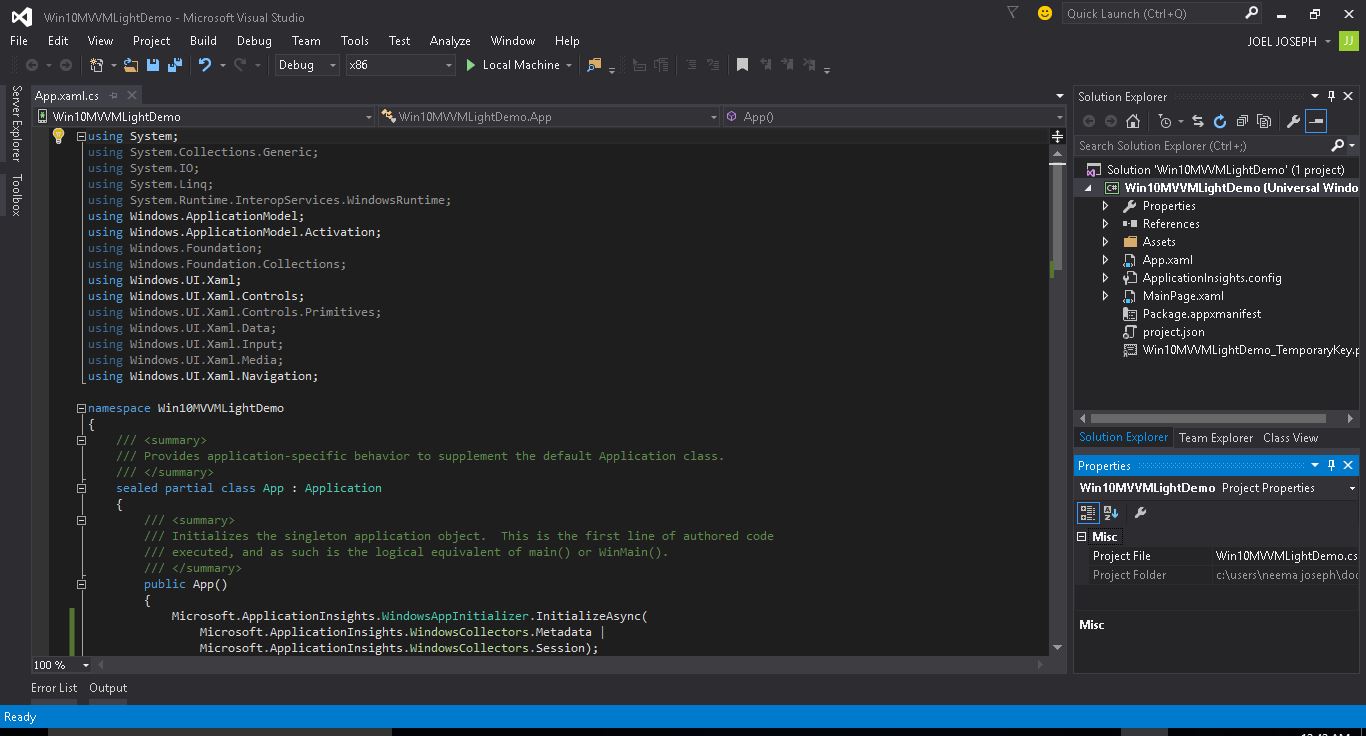The height and width of the screenshot is (736, 1366).
Task: Collapse the Misc category in Properties
Action: pyautogui.click(x=1081, y=537)
